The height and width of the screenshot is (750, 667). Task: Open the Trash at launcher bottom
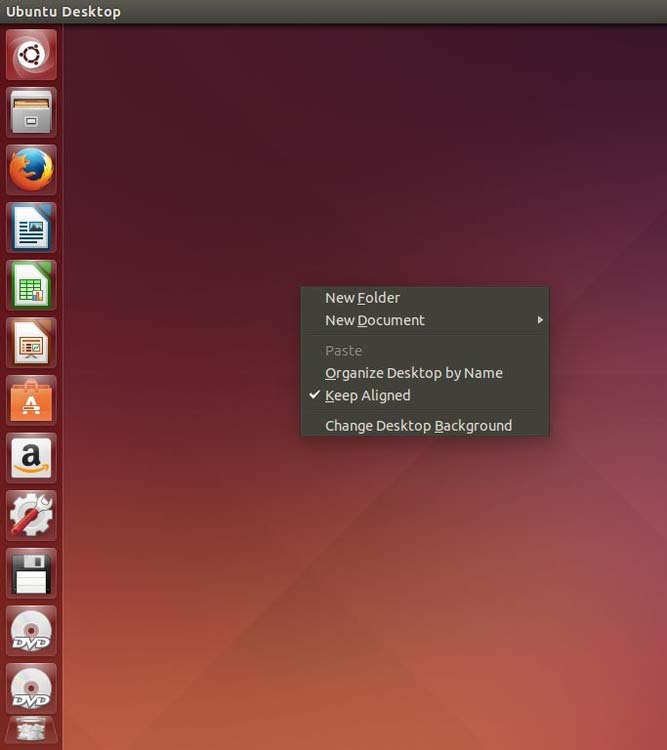(31, 729)
